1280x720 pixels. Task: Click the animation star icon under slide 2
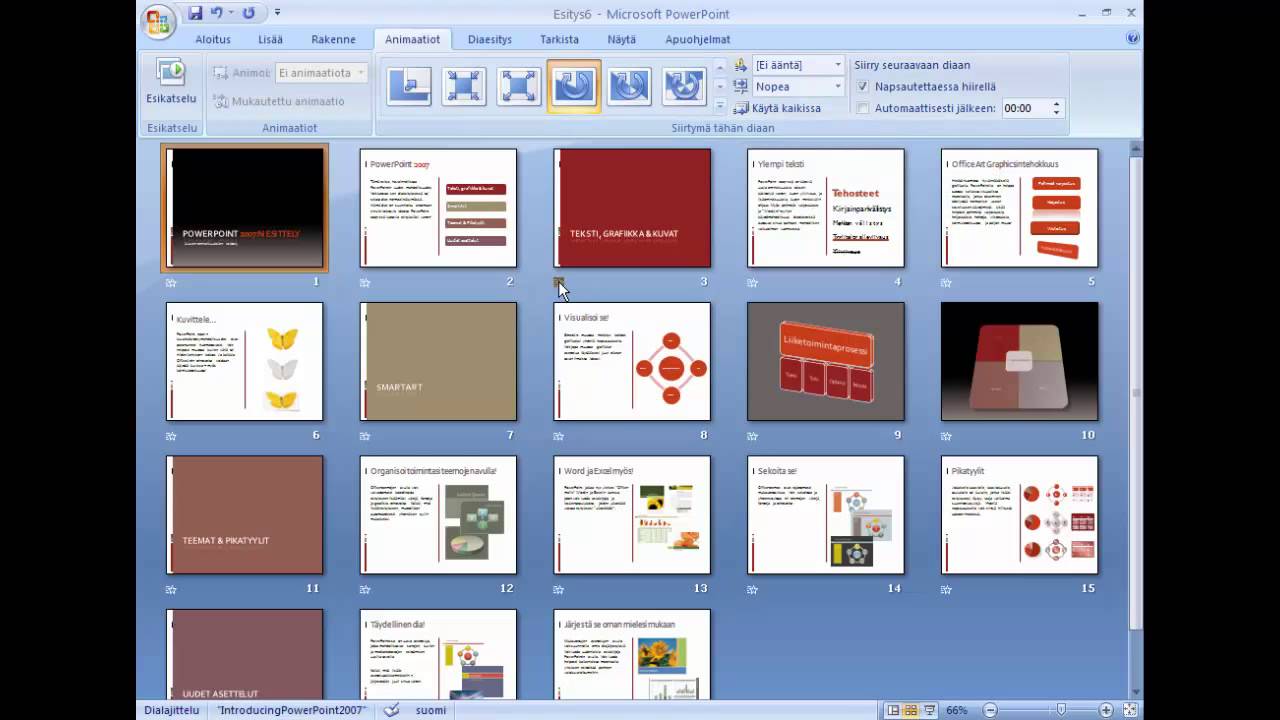pos(365,283)
